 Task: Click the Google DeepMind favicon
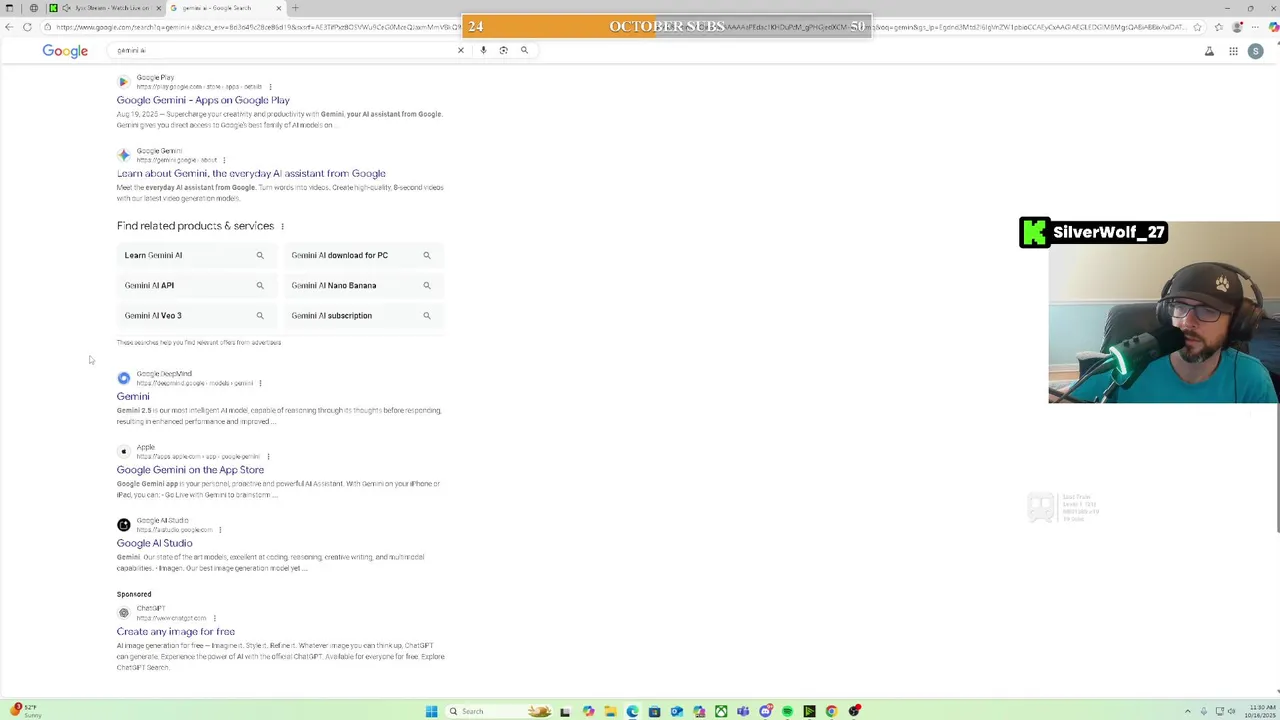point(124,378)
